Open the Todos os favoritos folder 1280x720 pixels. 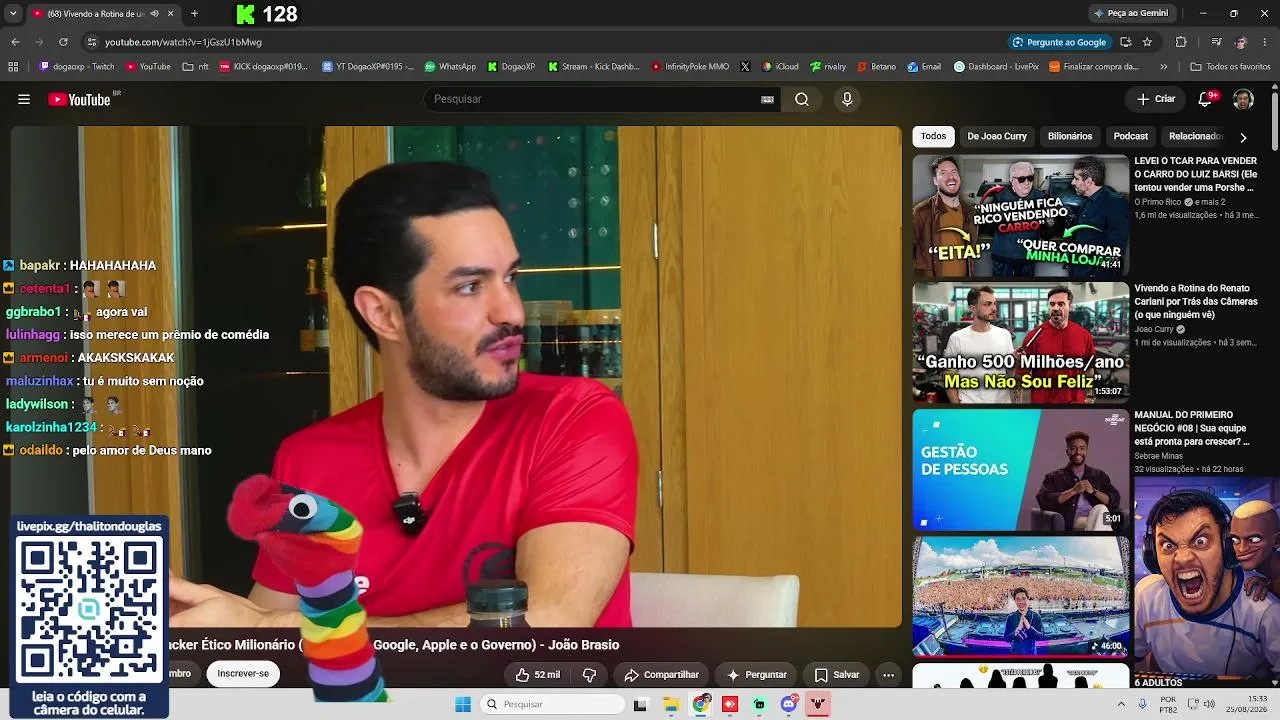(1230, 67)
